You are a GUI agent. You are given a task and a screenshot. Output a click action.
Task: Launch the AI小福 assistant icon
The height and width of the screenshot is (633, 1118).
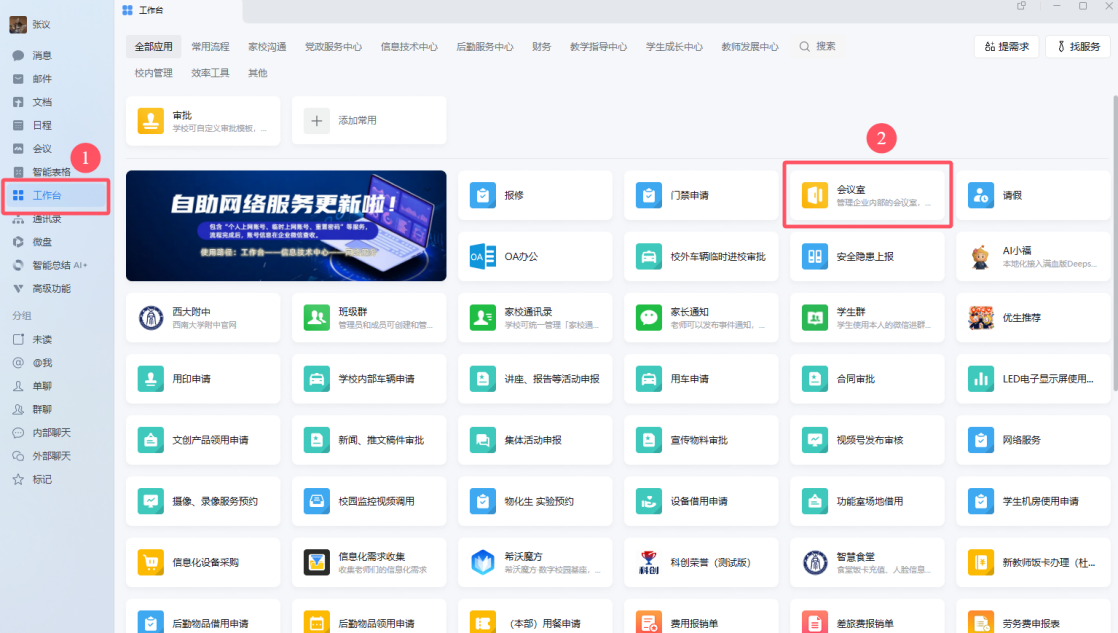pyautogui.click(x=981, y=257)
